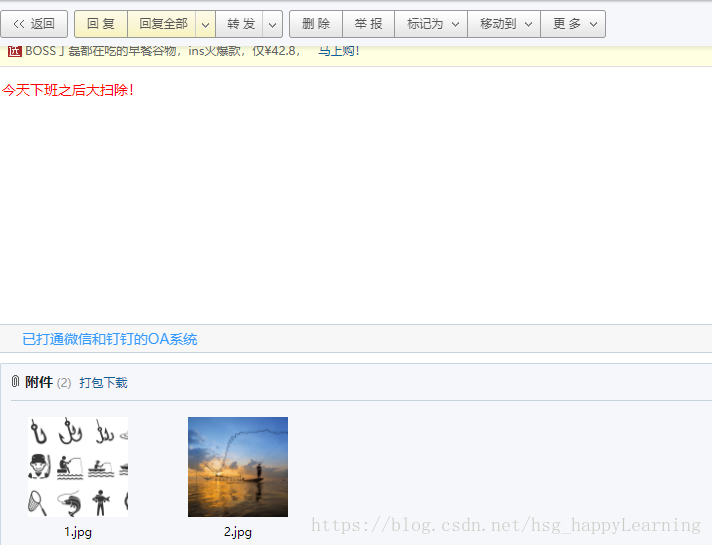Open the 已打通微信和钉钉的OA系统 link
This screenshot has height=545, width=712.
point(110,339)
